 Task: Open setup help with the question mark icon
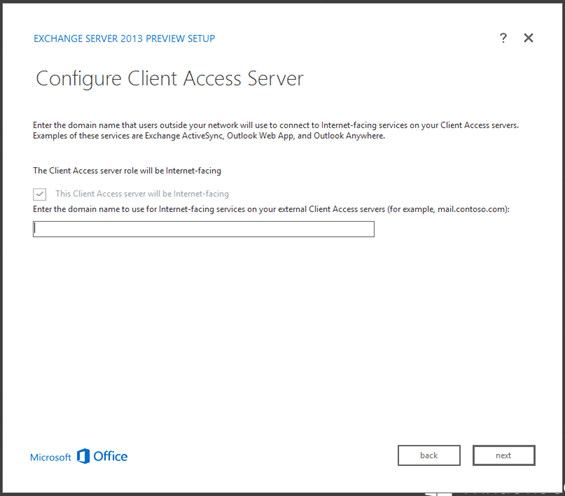tap(503, 38)
